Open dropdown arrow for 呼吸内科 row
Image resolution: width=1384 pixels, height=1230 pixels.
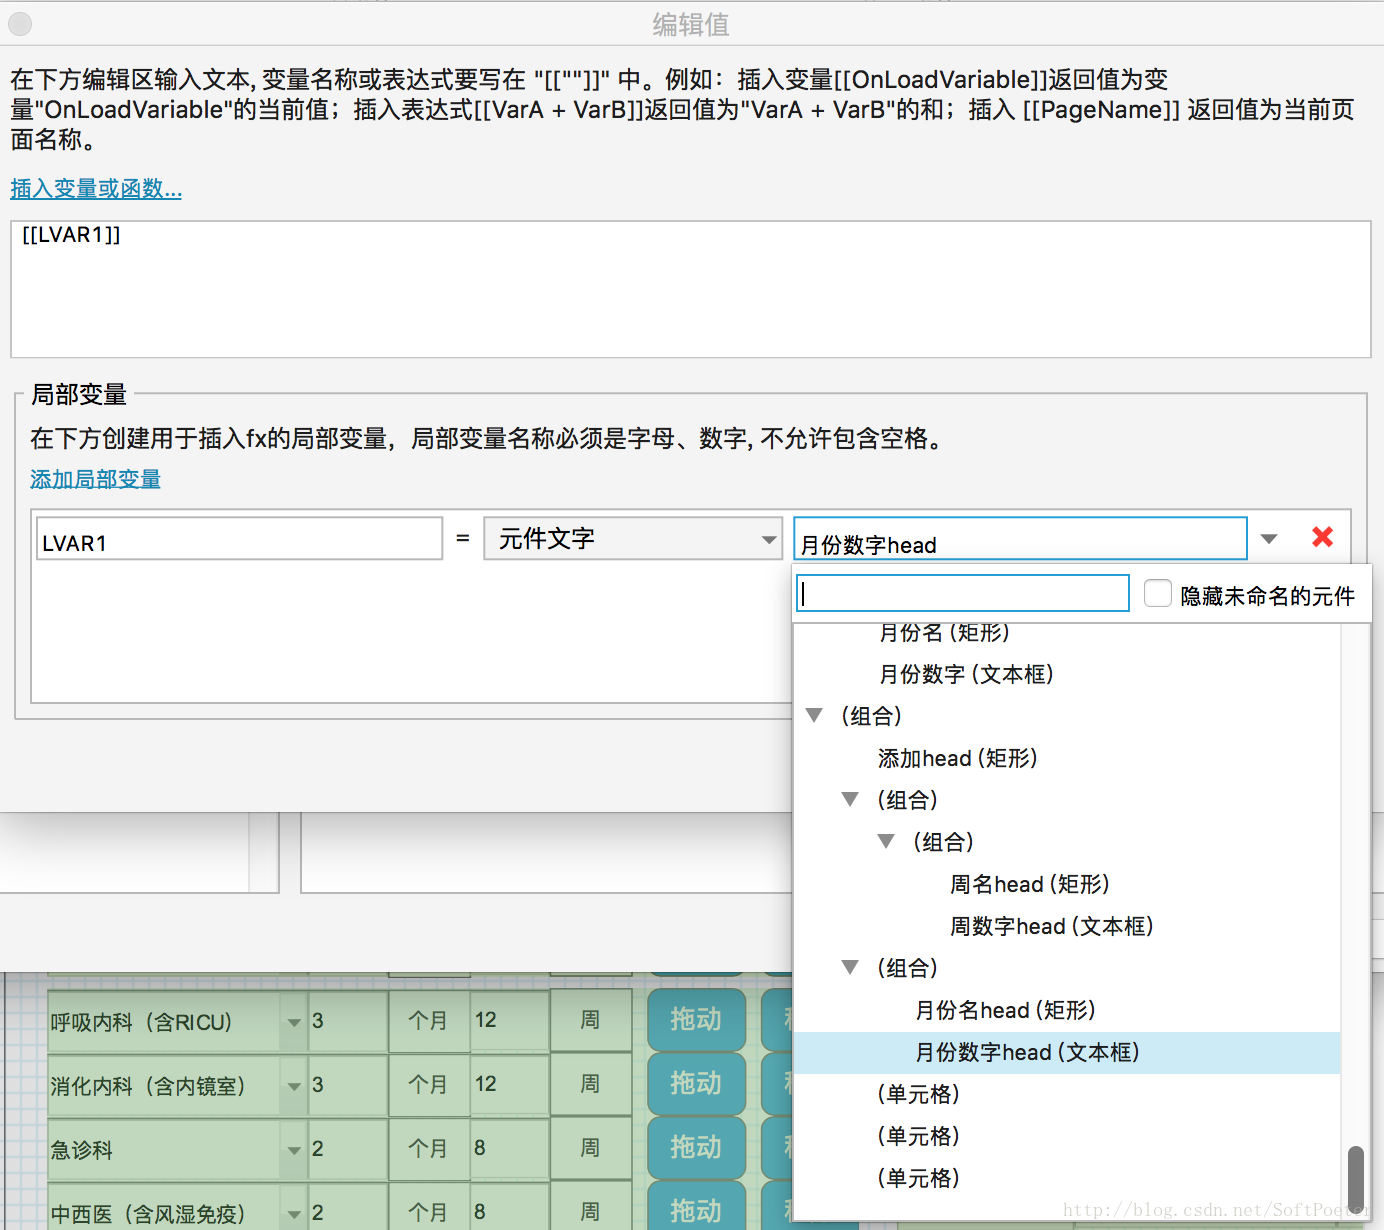click(x=294, y=1022)
